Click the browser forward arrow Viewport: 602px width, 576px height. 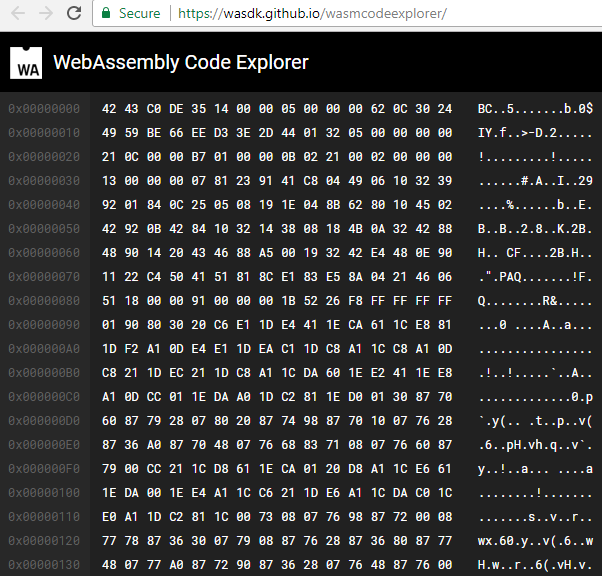[x=45, y=14]
